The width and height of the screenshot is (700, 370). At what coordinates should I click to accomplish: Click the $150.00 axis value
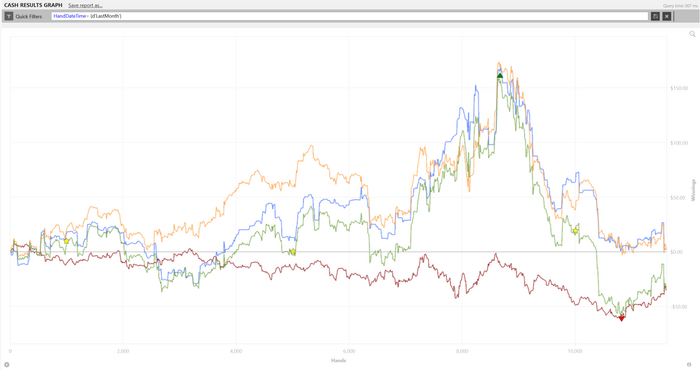point(679,88)
